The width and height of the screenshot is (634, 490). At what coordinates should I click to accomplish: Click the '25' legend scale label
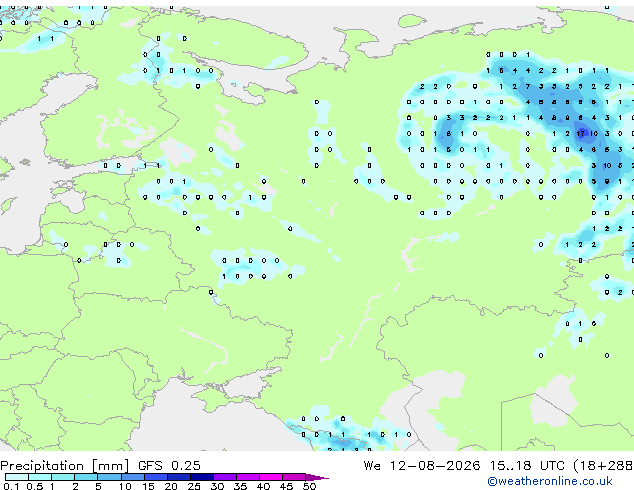coord(194,486)
